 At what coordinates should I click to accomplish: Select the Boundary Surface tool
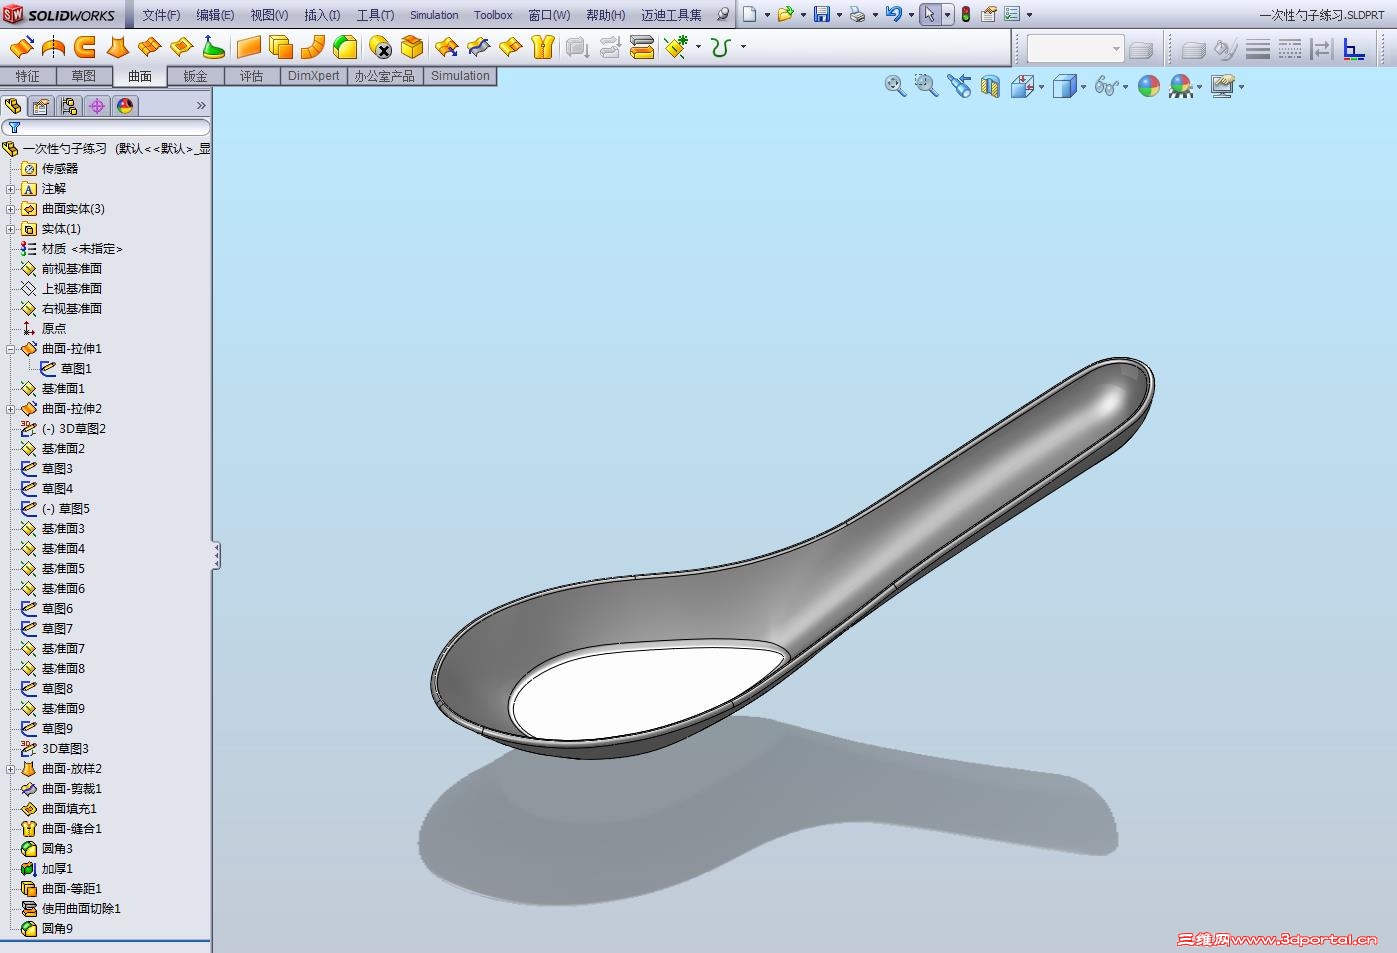(150, 47)
